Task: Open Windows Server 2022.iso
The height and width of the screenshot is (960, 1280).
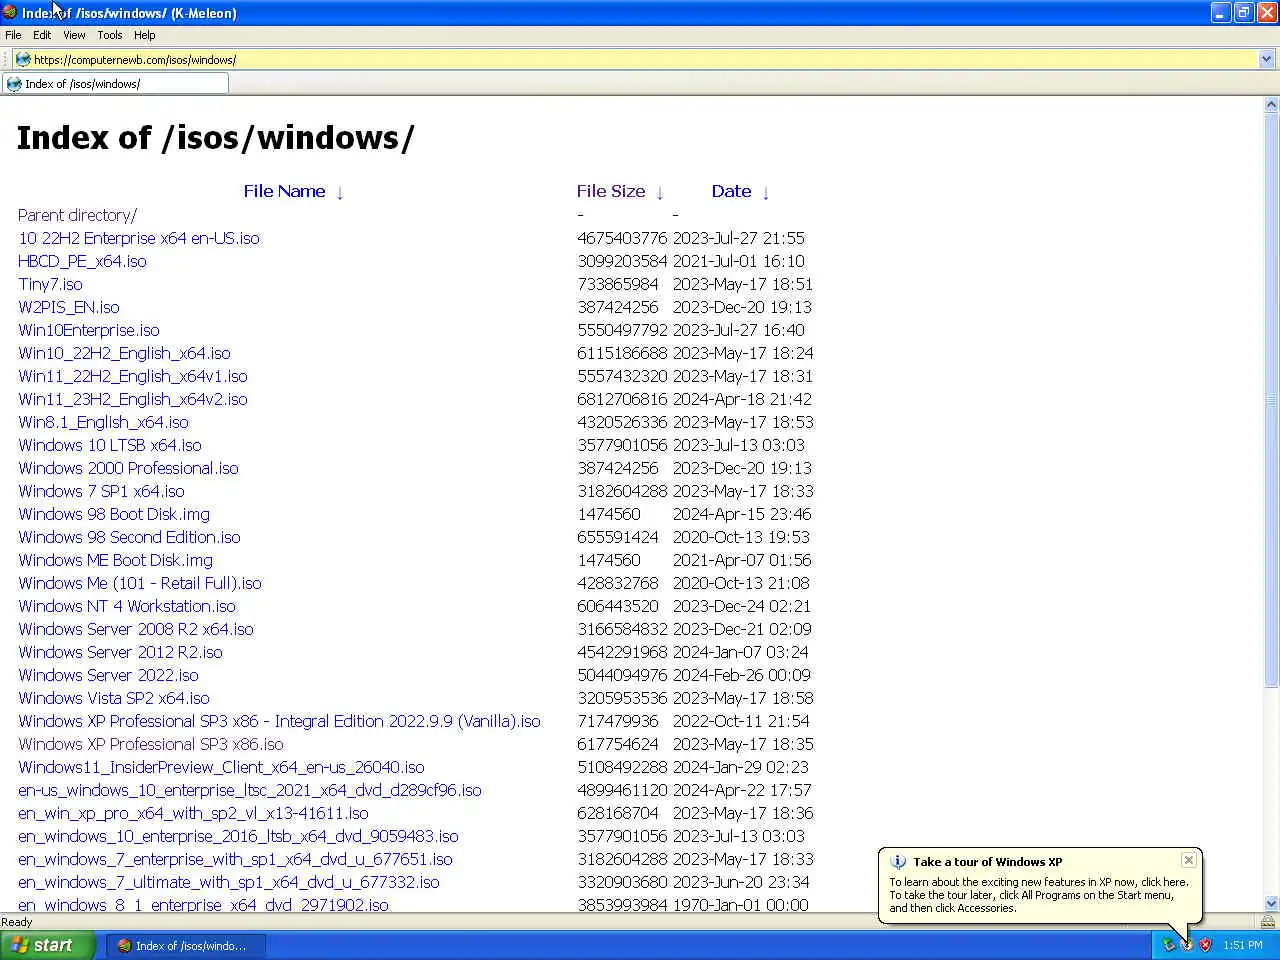Action: click(x=108, y=675)
